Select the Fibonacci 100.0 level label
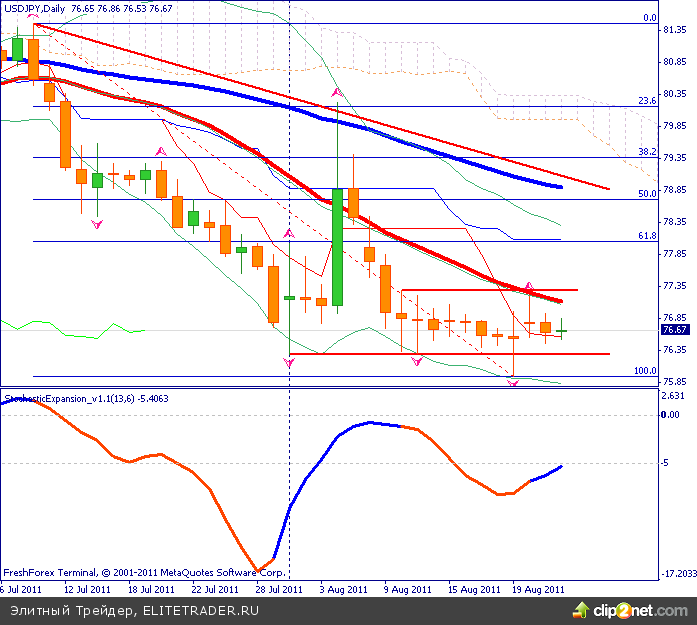697x625 pixels. coord(644,371)
